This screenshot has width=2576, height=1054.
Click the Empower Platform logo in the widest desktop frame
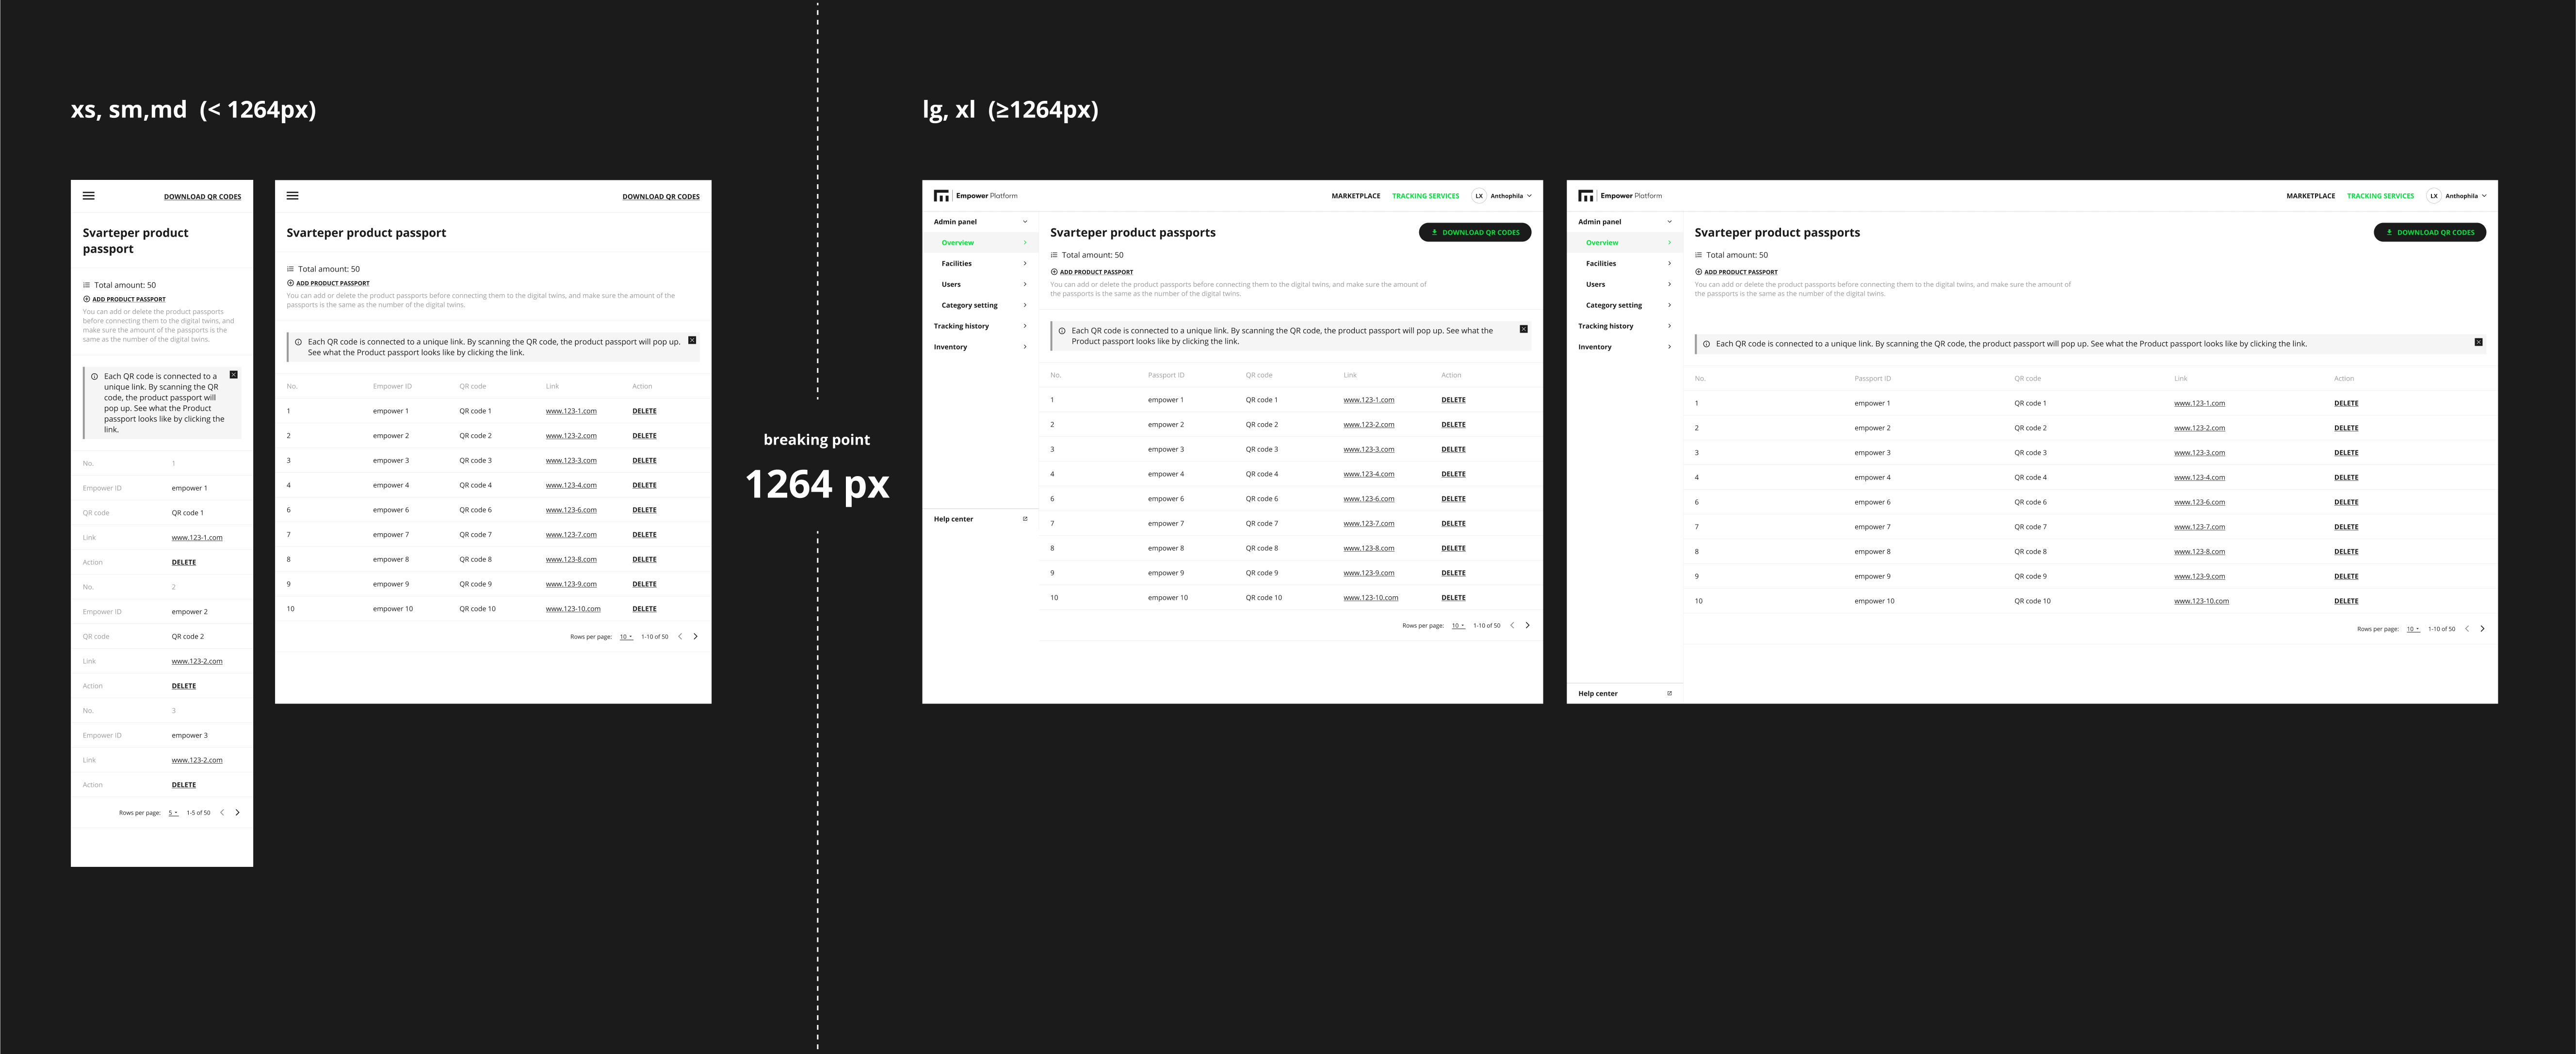pyautogui.click(x=1620, y=196)
